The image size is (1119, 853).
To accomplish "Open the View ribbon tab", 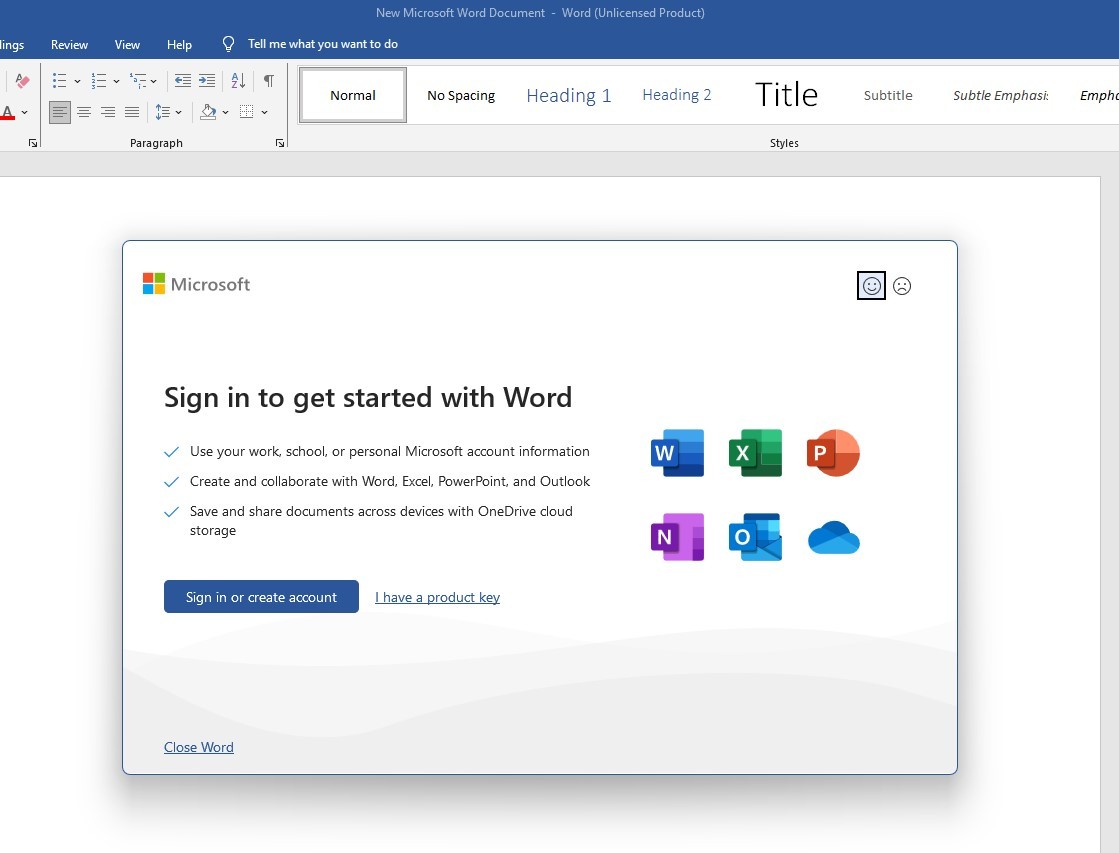I will tap(127, 44).
